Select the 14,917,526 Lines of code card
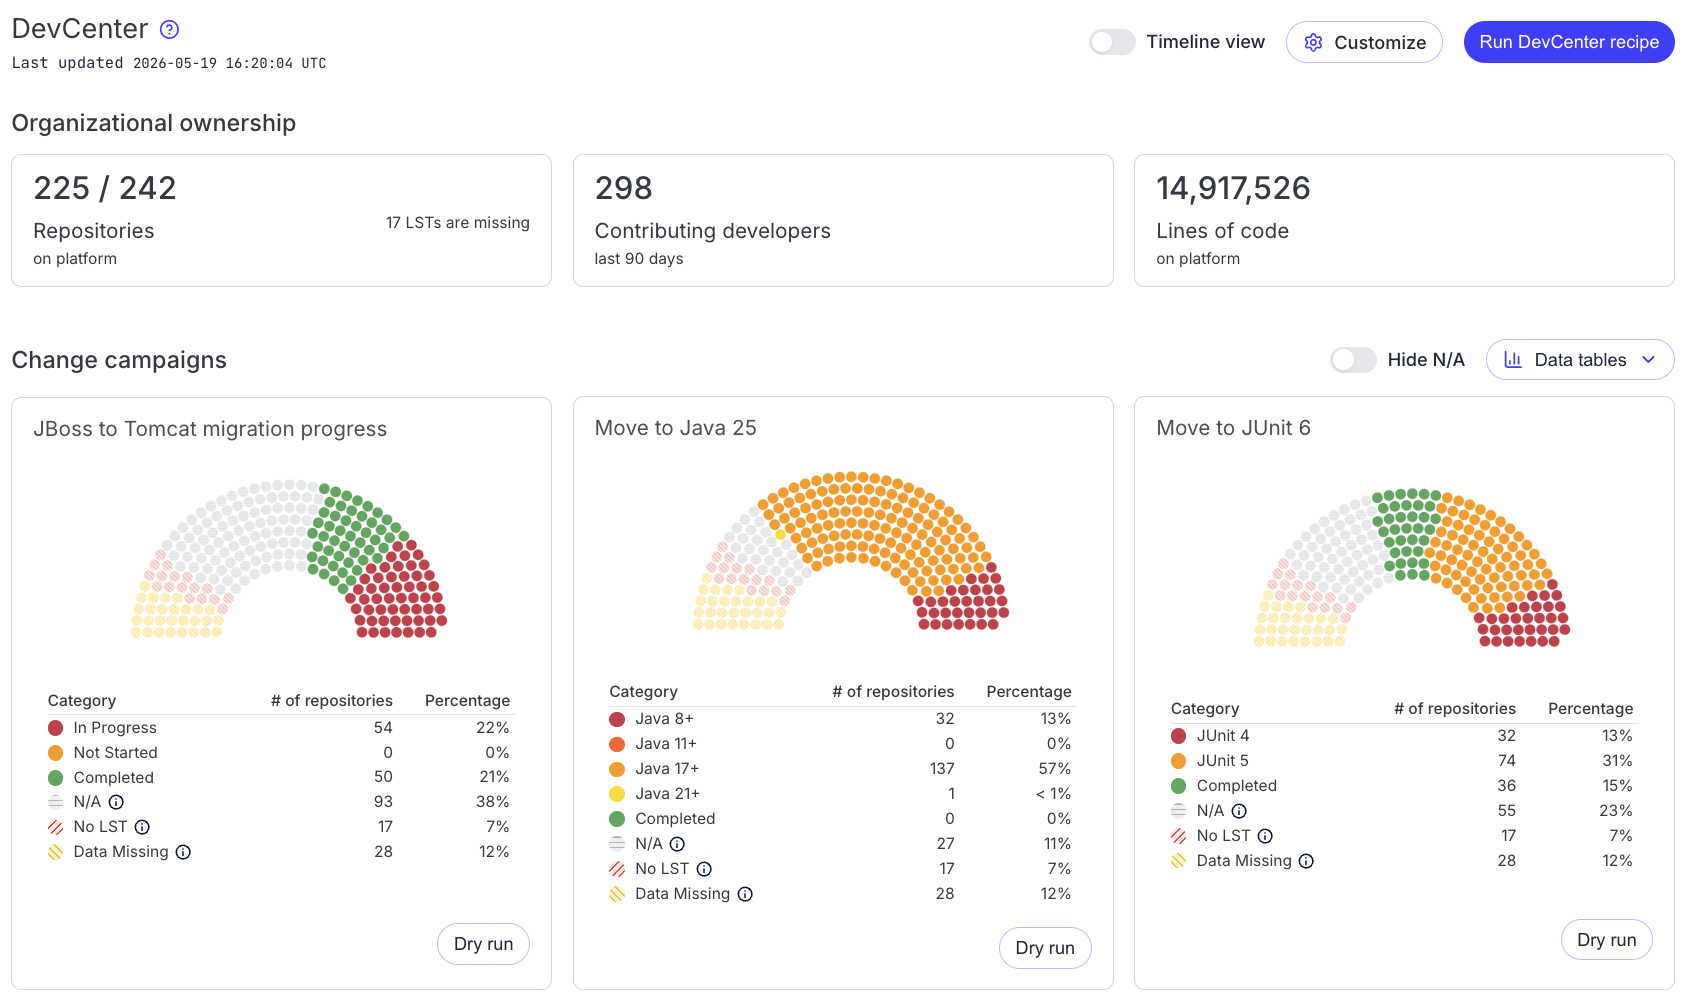The image size is (1696, 1006). pyautogui.click(x=1404, y=220)
